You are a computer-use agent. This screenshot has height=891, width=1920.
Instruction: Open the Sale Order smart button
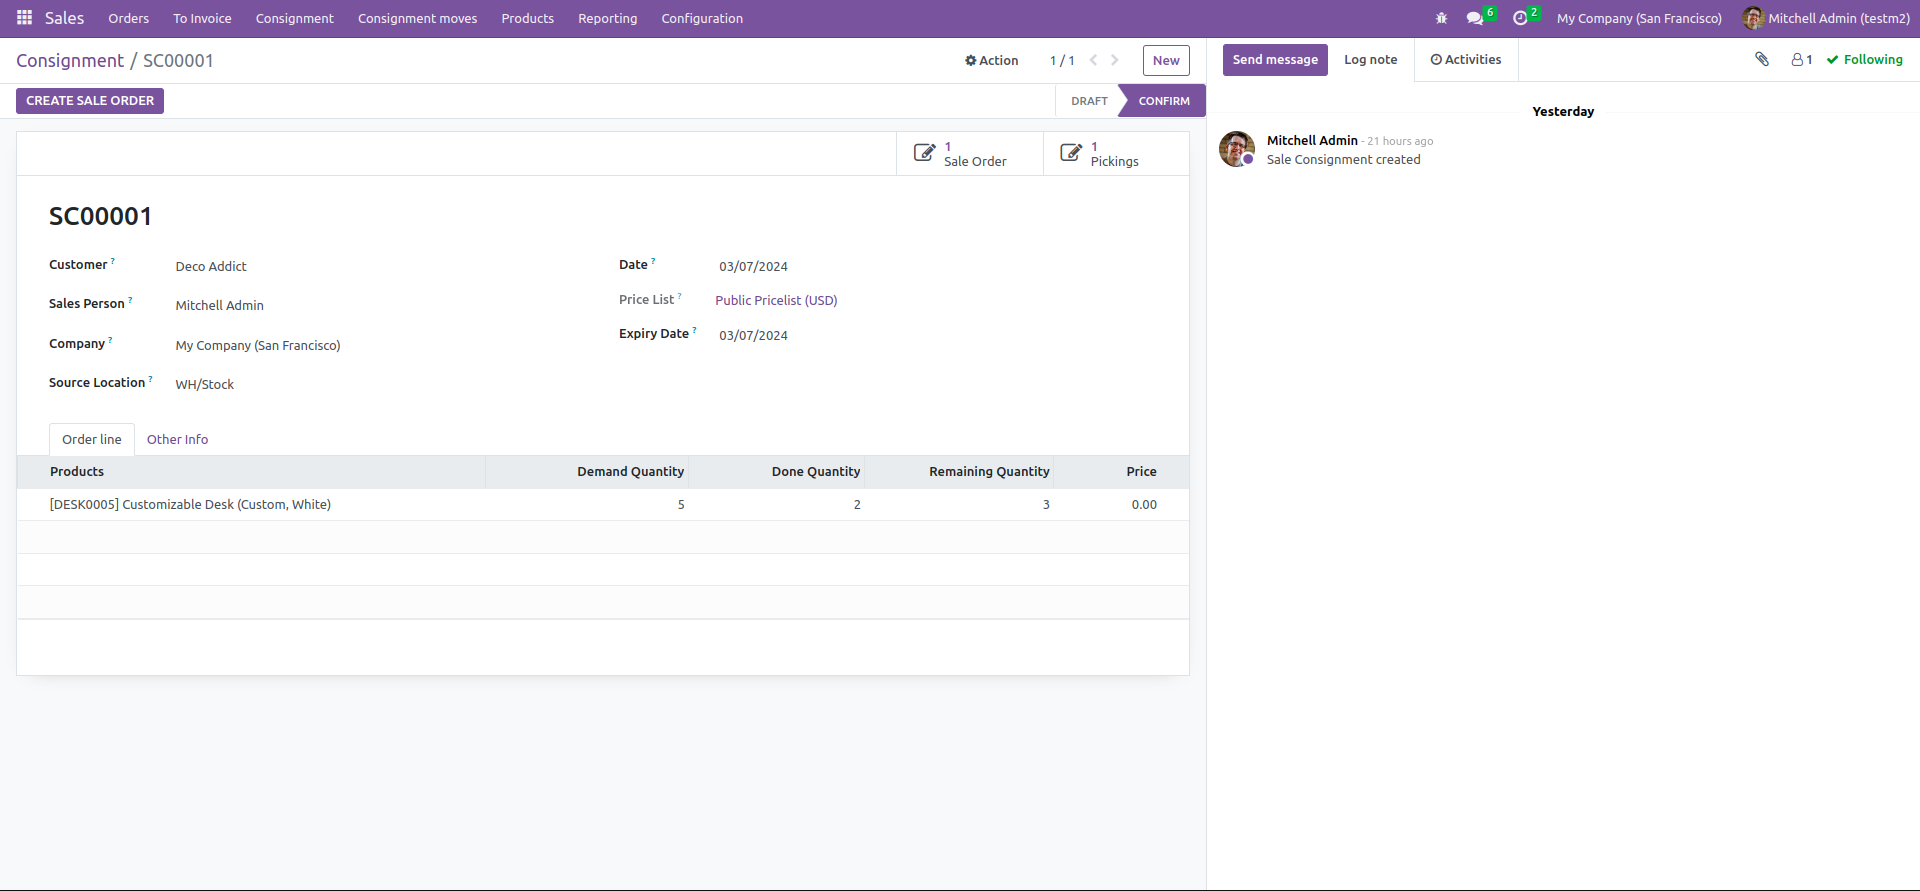point(969,154)
